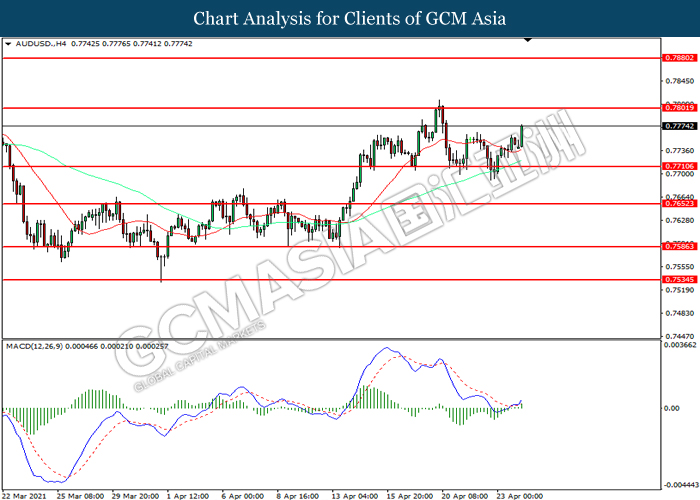
Task: Click the triangle arrow beside AUDUSD symbol
Action: click(x=9, y=45)
